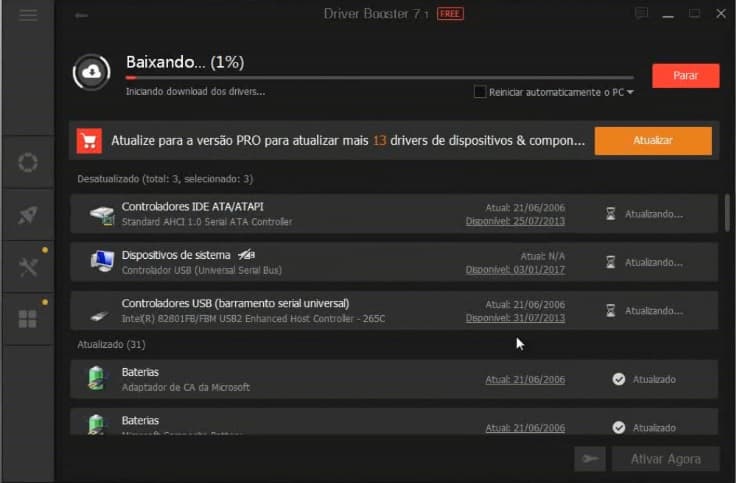
Task: Open the hamburger menu in the sidebar
Action: [x=28, y=15]
